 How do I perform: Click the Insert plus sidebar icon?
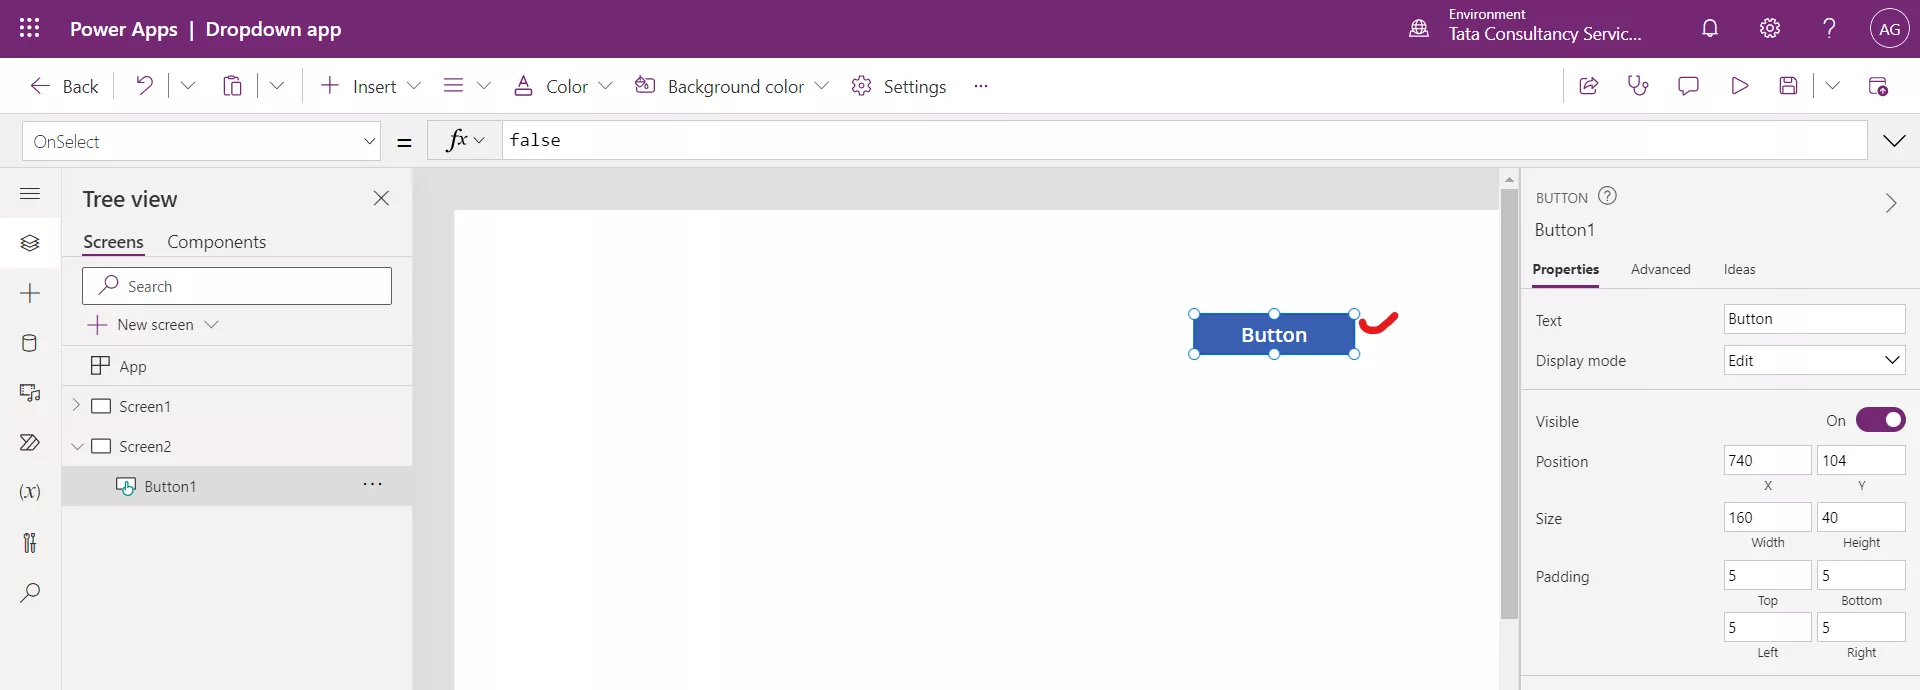tap(30, 293)
